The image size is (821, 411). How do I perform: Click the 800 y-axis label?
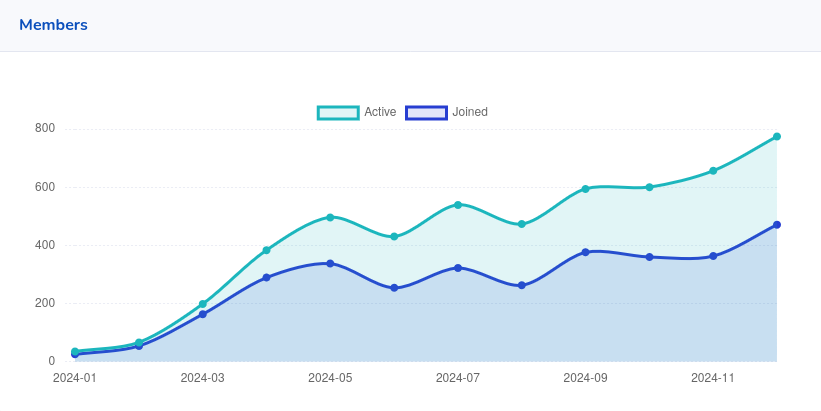coord(45,128)
